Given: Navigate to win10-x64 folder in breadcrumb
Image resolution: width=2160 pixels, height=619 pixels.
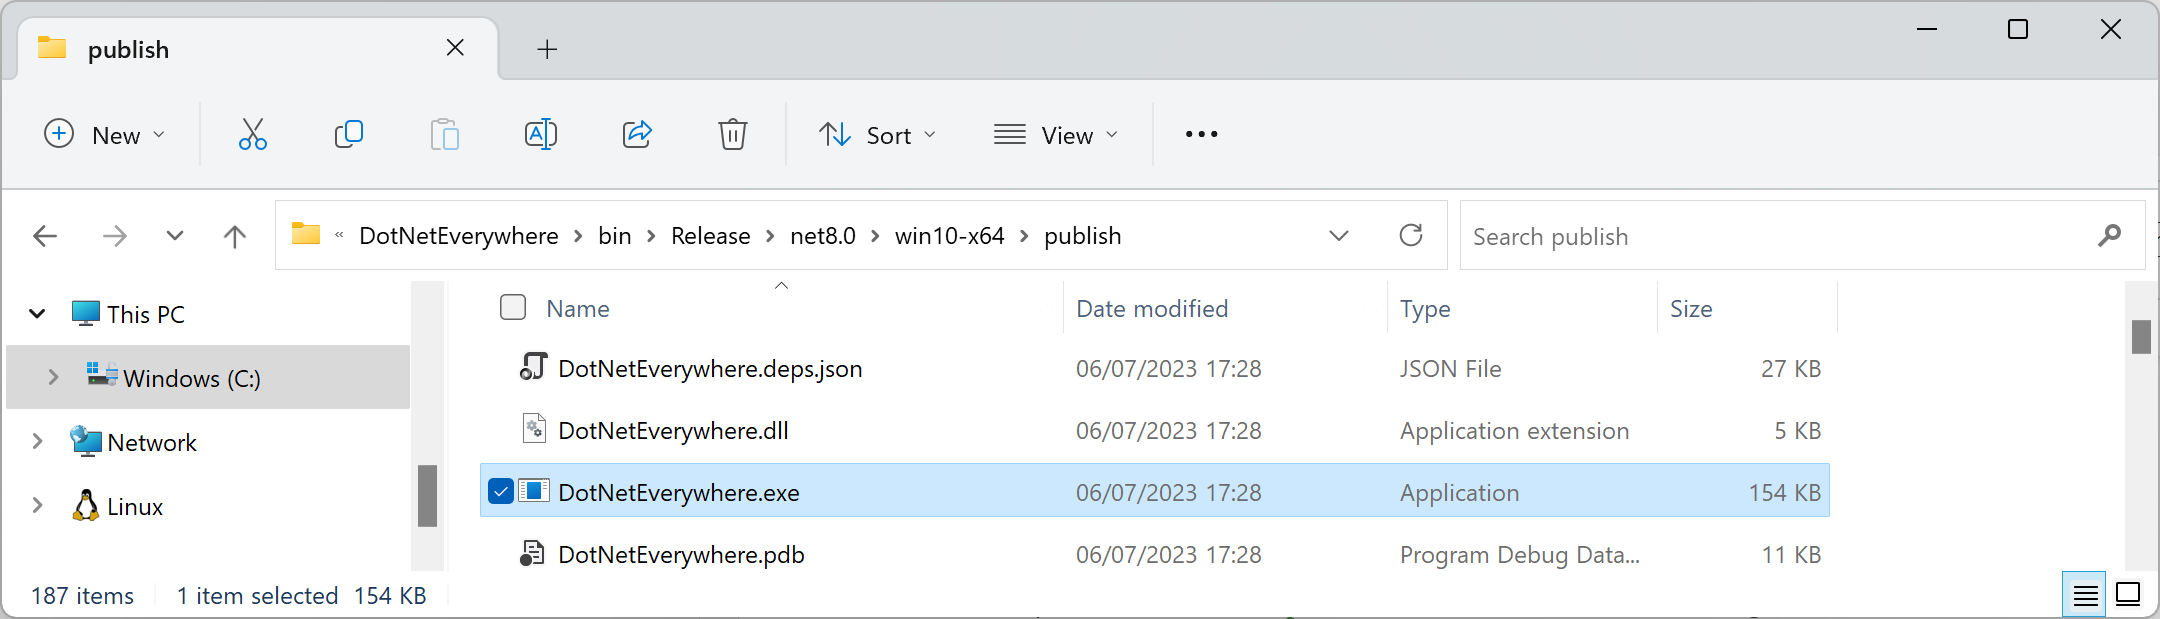Looking at the screenshot, I should pos(949,236).
